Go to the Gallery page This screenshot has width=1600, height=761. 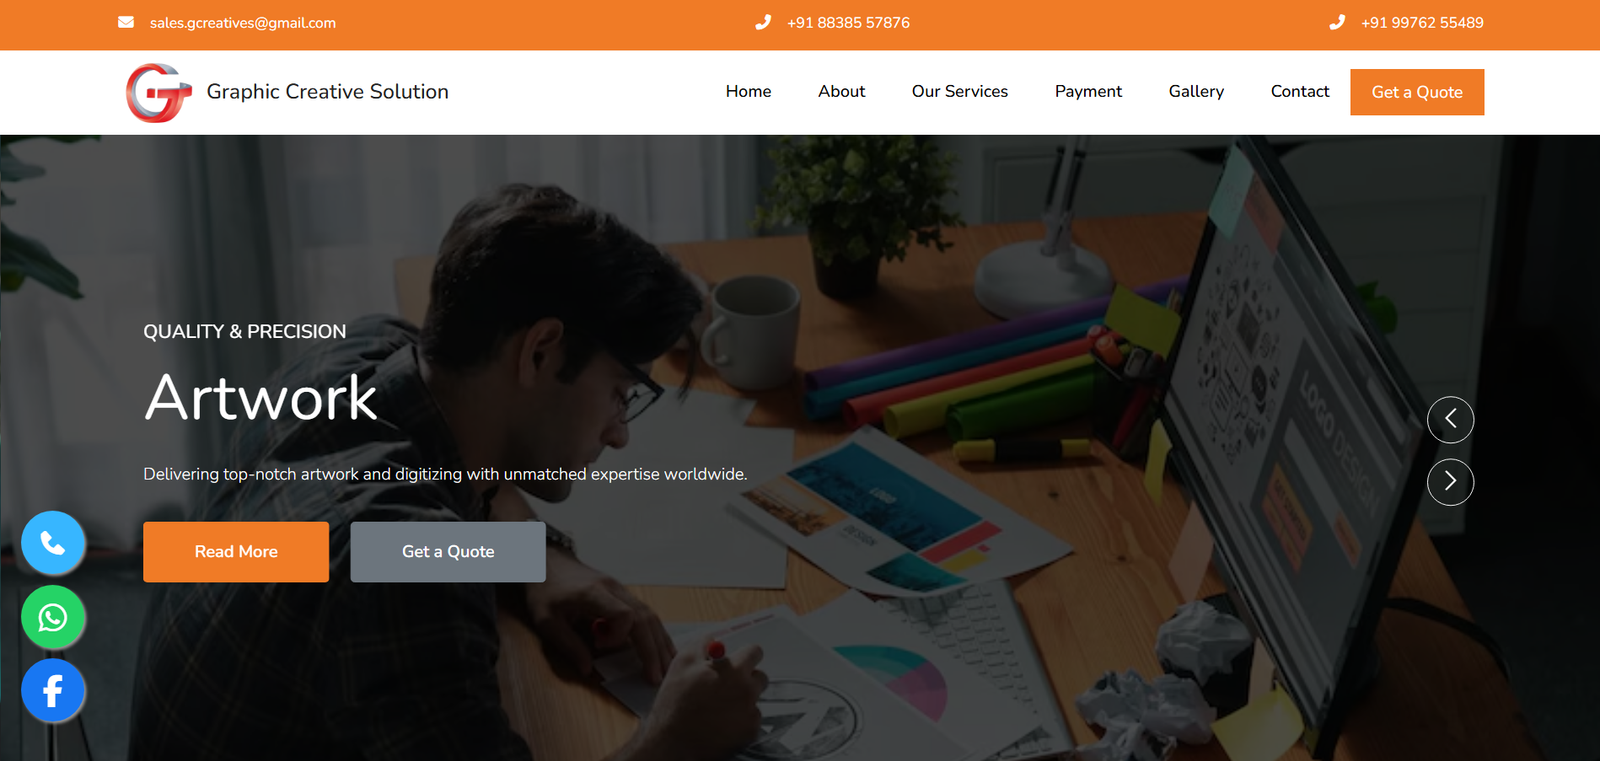click(x=1196, y=91)
